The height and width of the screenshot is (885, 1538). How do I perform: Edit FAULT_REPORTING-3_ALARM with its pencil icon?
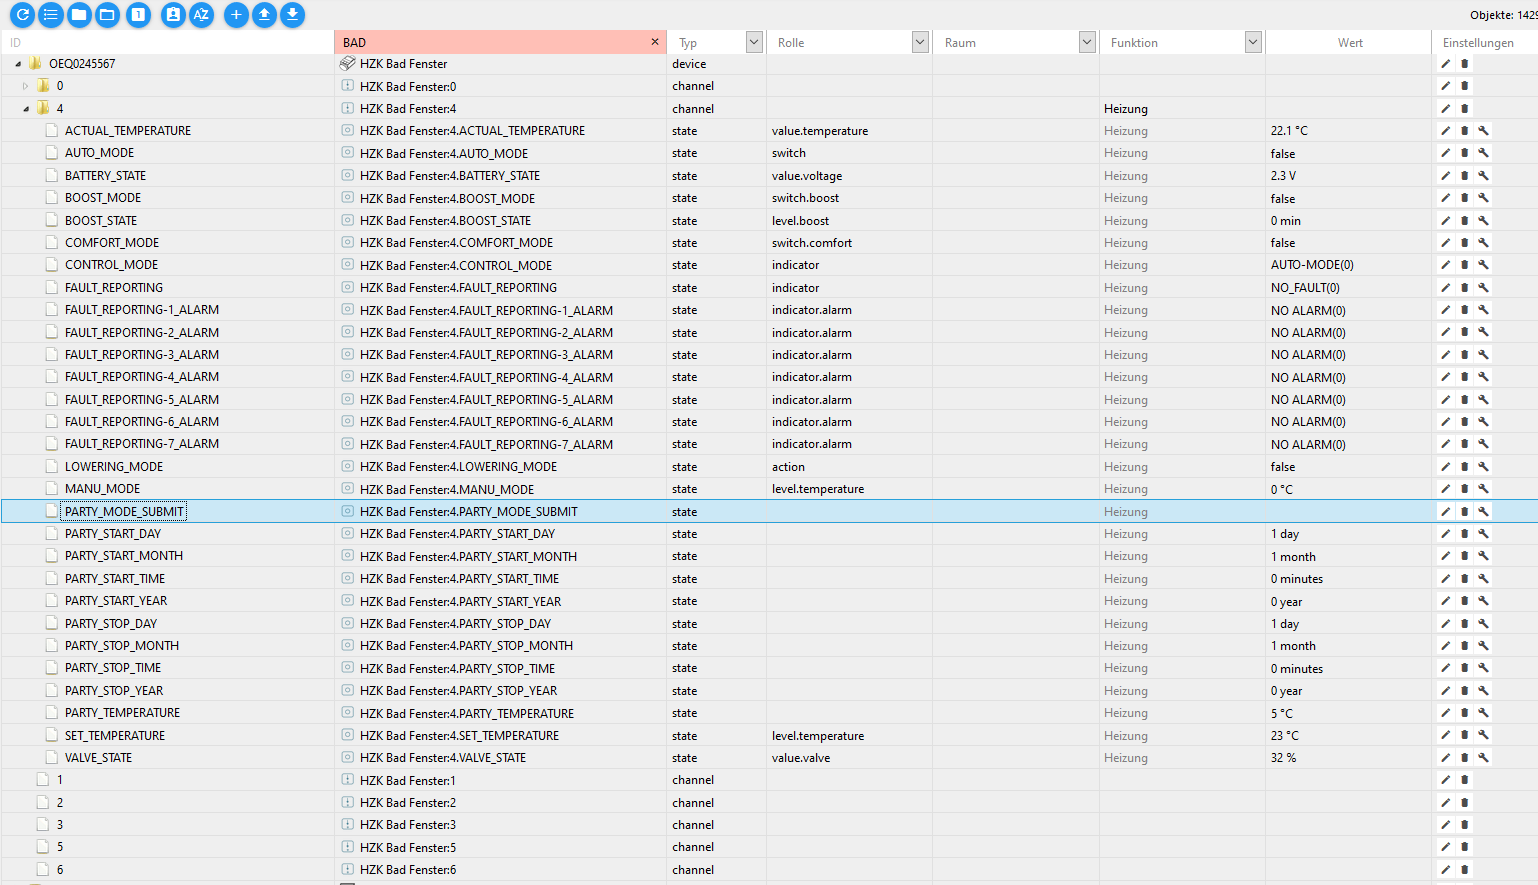(1445, 355)
